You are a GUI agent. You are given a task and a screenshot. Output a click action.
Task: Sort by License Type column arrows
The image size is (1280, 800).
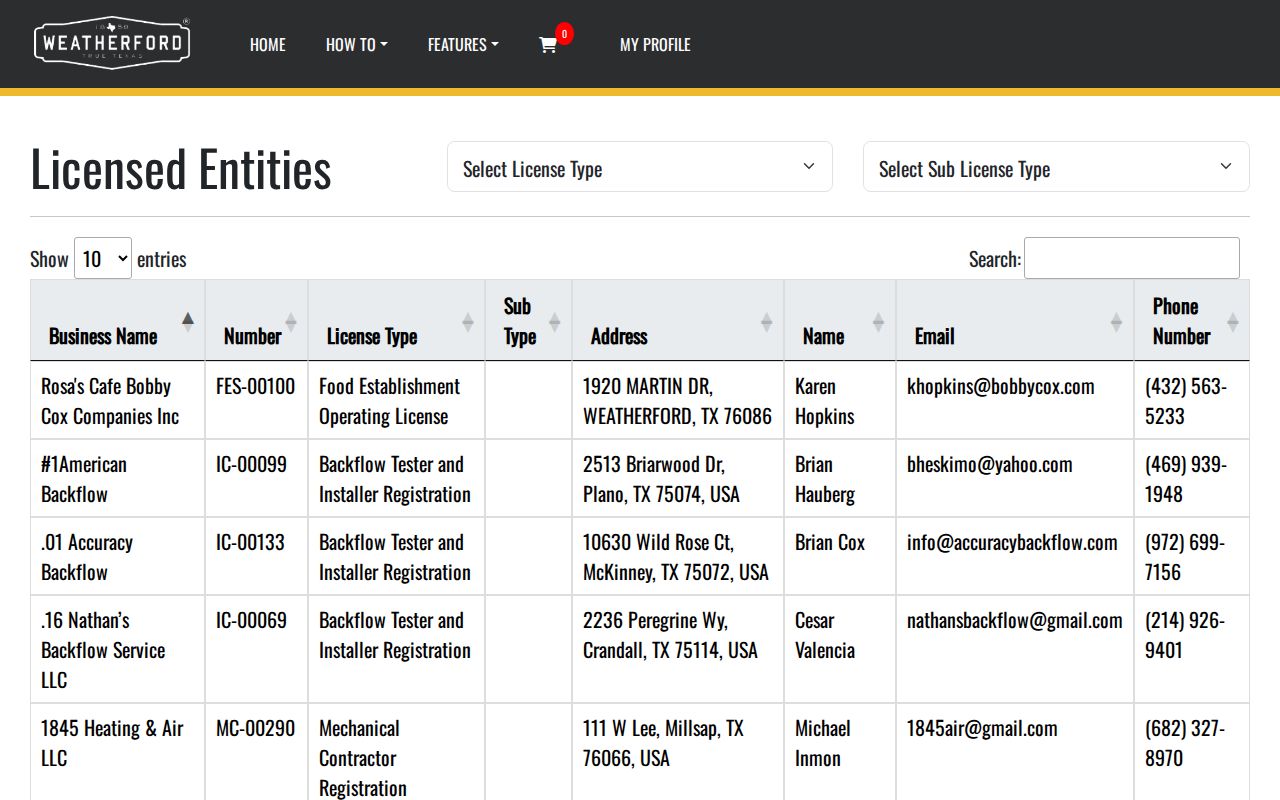467,321
